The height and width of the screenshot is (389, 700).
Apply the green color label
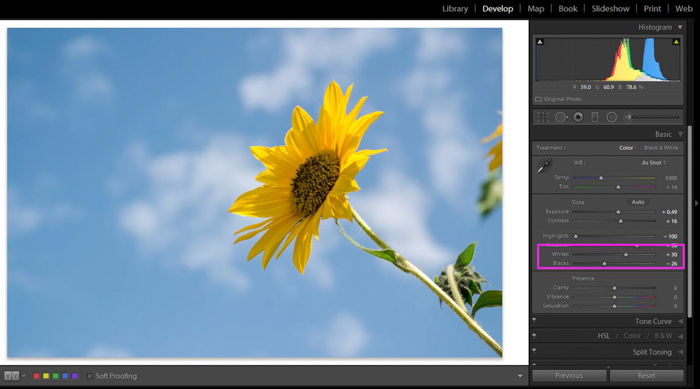coord(55,376)
